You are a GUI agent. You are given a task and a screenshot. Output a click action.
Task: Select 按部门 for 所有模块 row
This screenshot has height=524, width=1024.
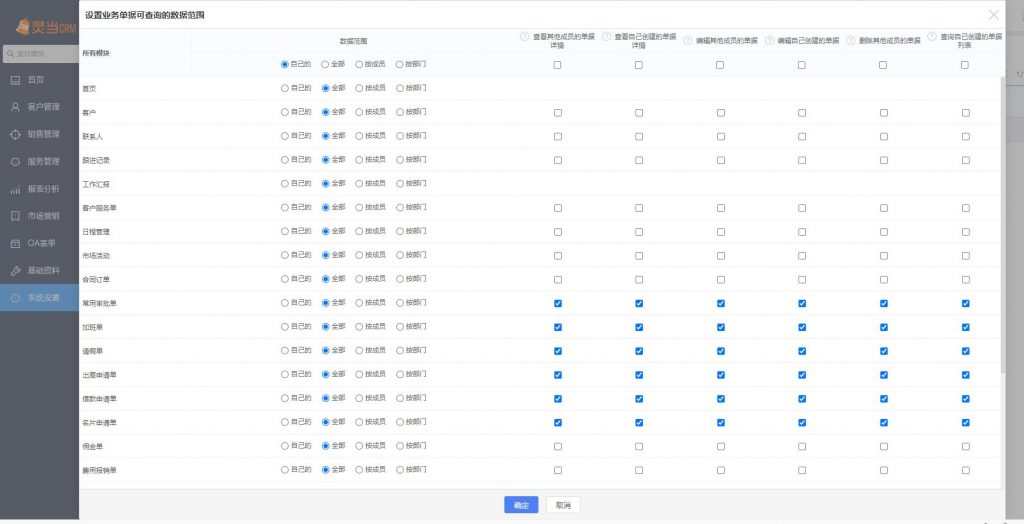point(400,65)
